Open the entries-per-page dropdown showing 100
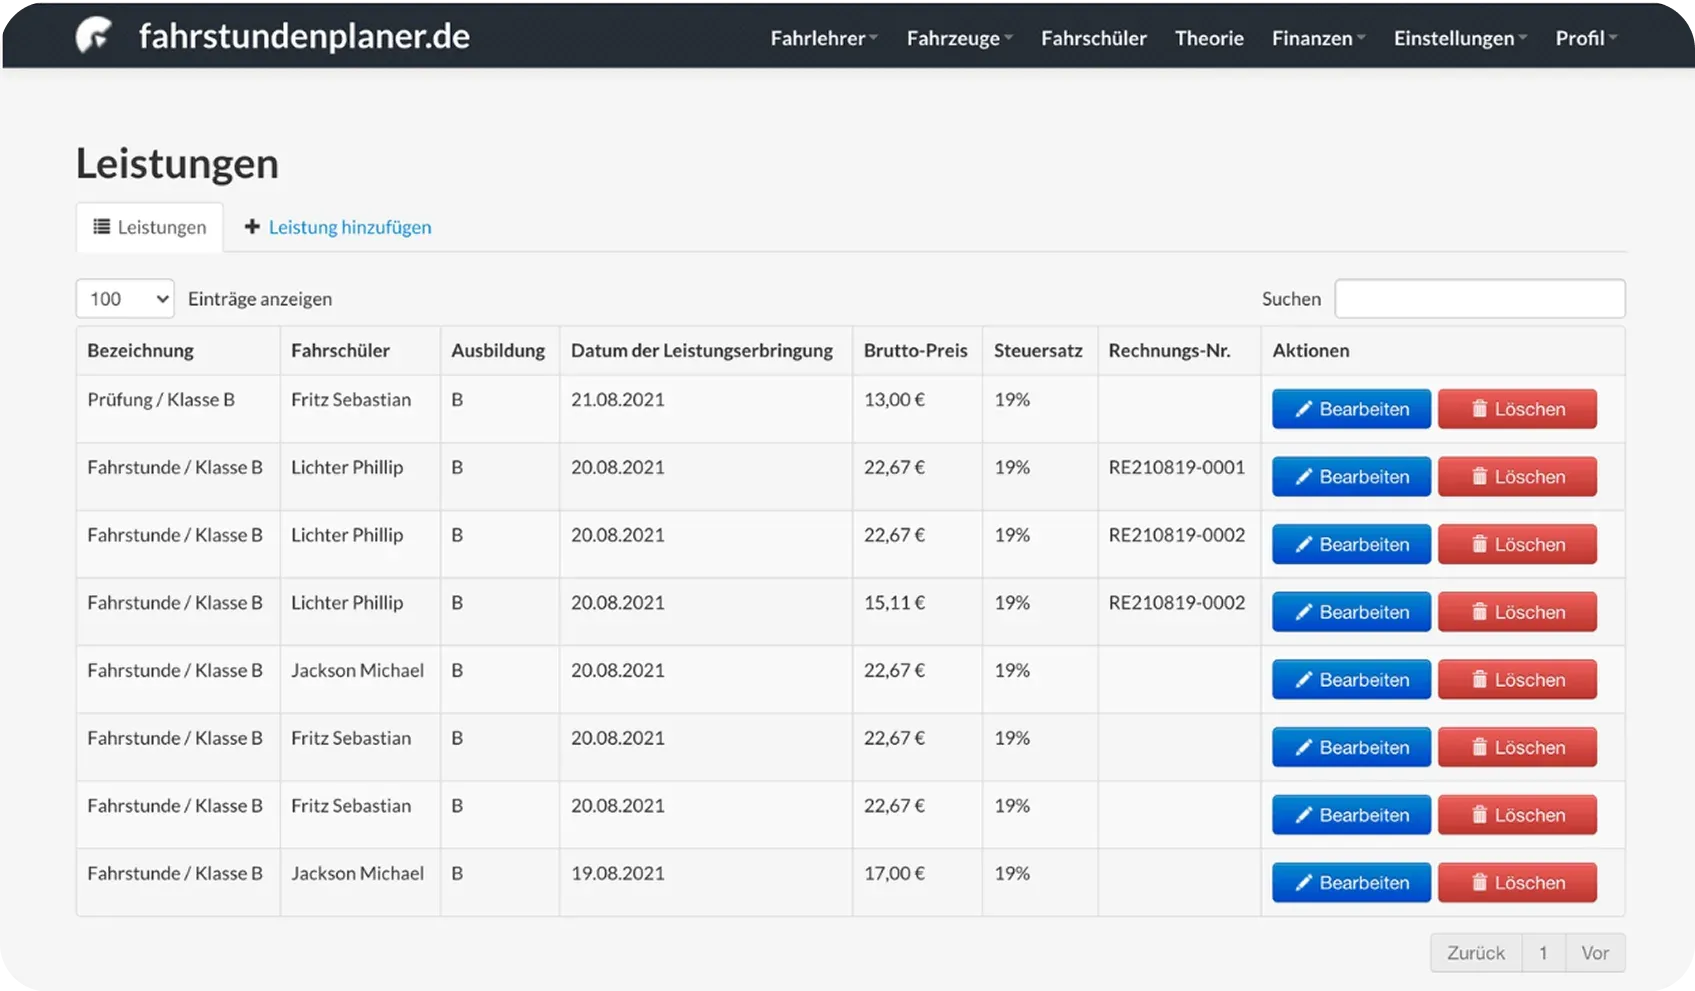Screen dimensions: 1695x991 click(x=125, y=299)
